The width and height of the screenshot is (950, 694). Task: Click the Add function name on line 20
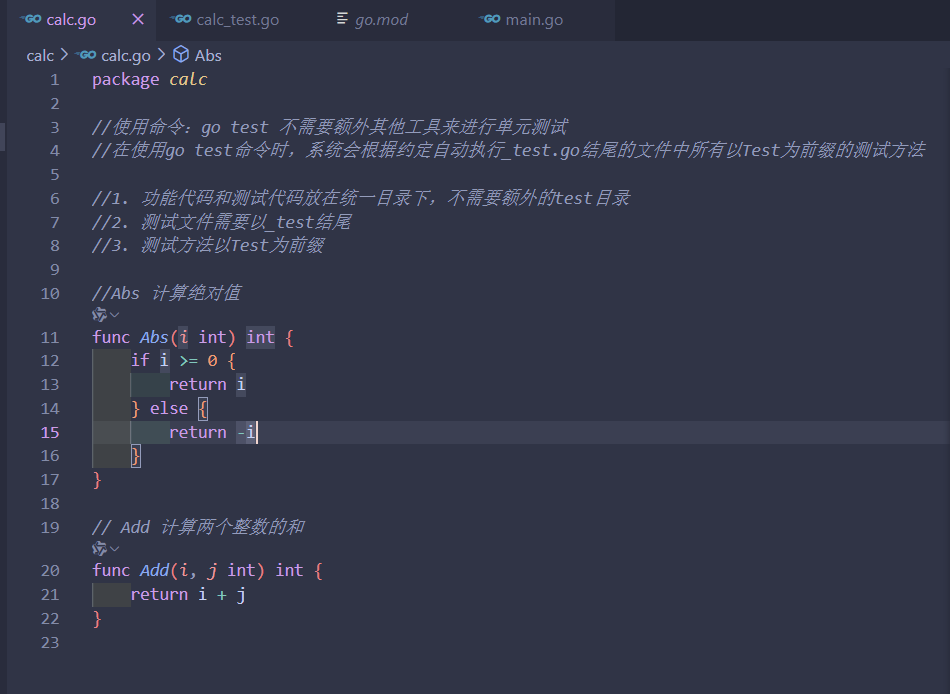coord(154,571)
